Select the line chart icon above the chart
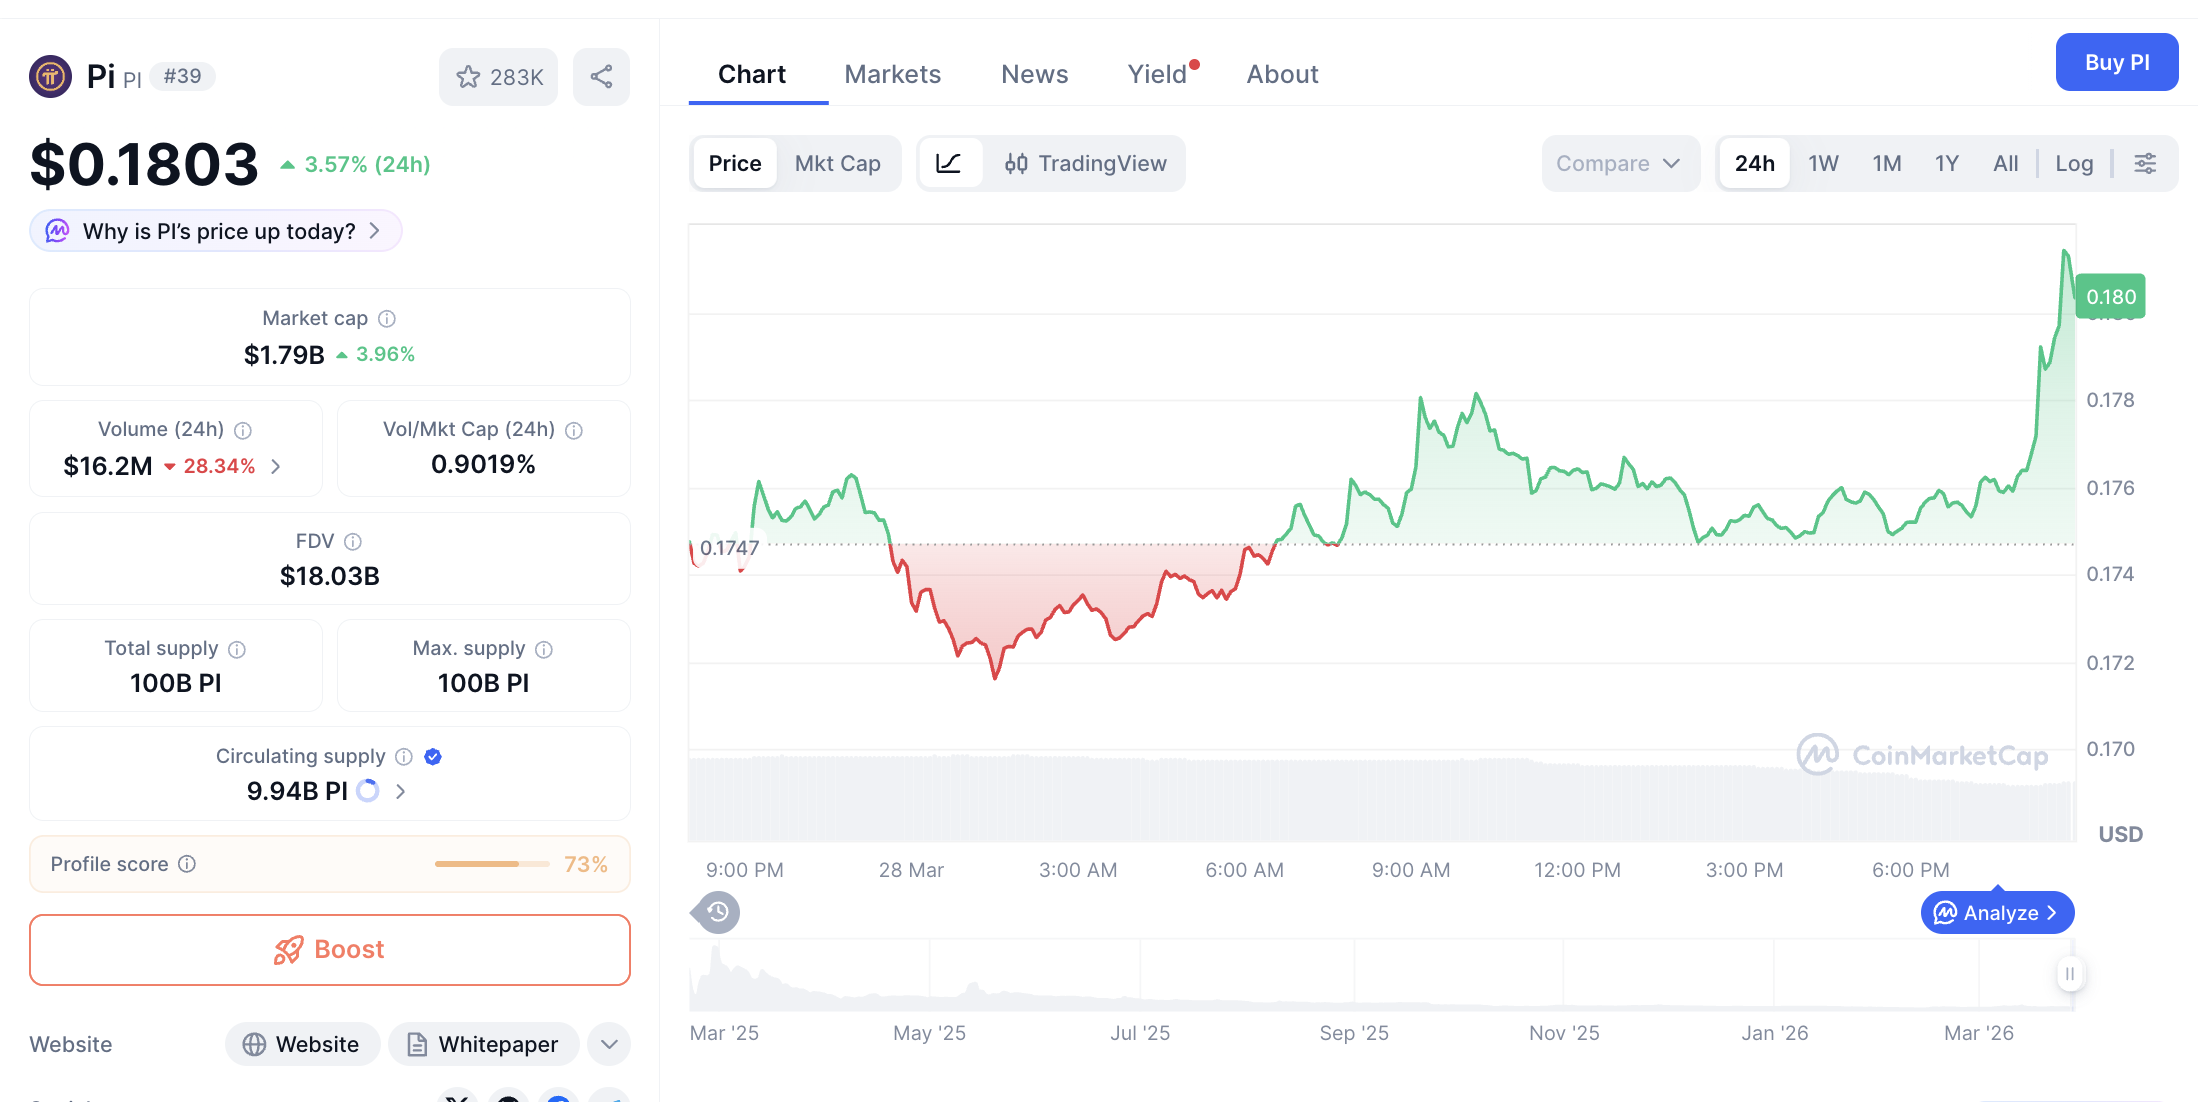2198x1102 pixels. 949,163
